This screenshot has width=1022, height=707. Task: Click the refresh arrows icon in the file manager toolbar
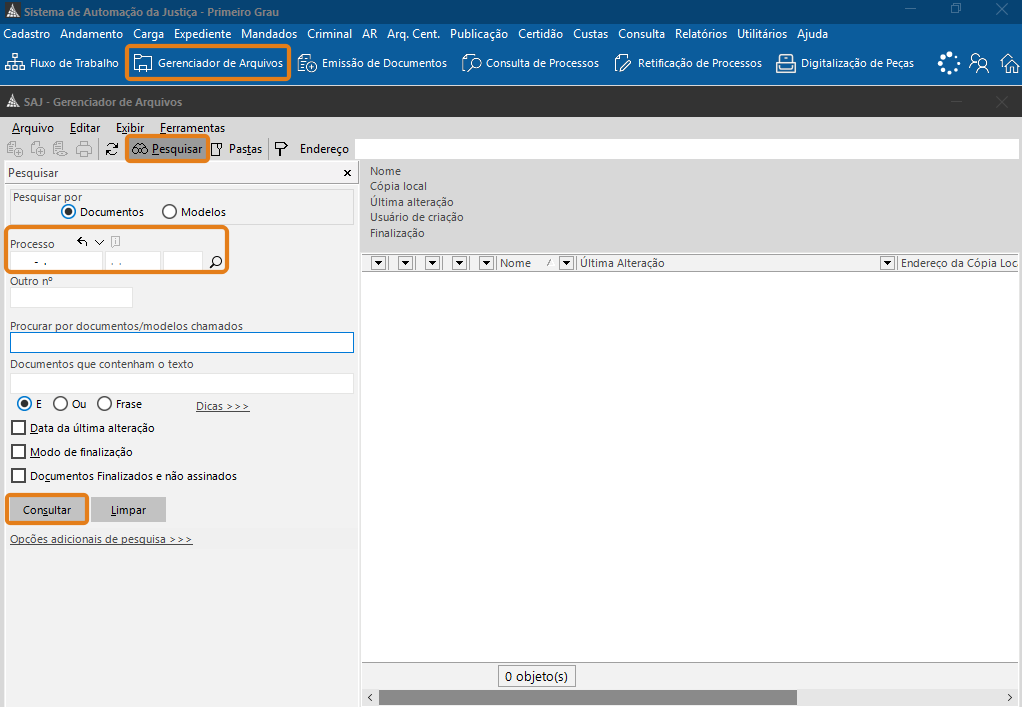[111, 149]
